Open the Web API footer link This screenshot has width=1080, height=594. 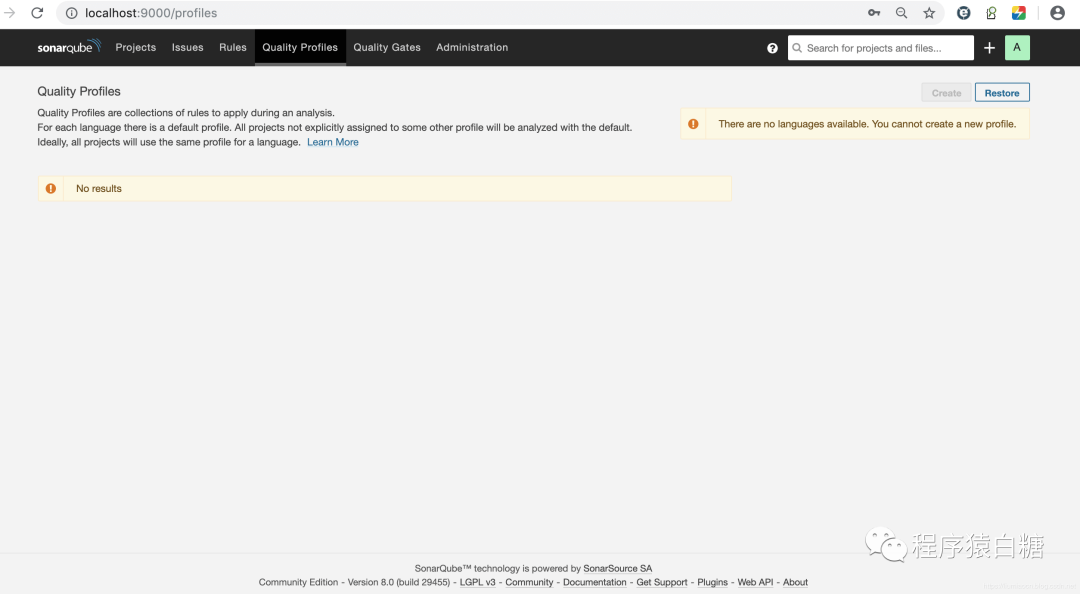[x=755, y=582]
